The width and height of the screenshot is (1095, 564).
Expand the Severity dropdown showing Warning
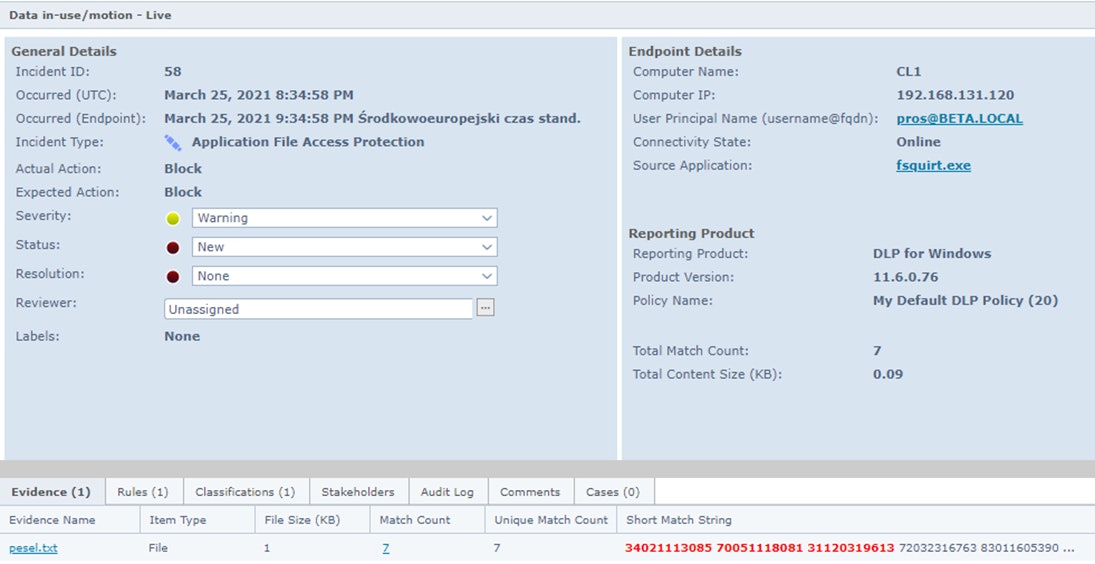tap(487, 218)
